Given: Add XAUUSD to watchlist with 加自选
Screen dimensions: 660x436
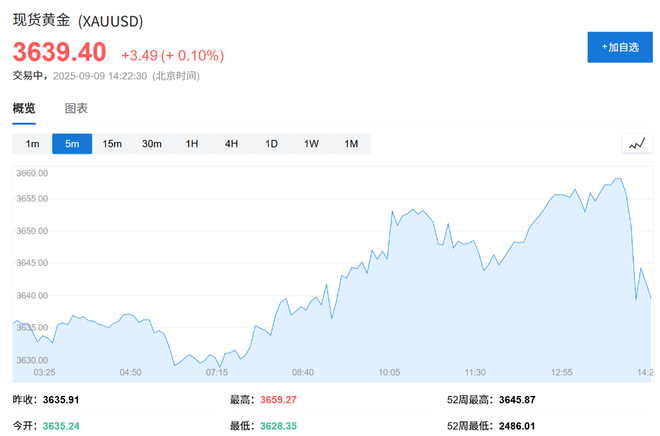Looking at the screenshot, I should coord(619,47).
